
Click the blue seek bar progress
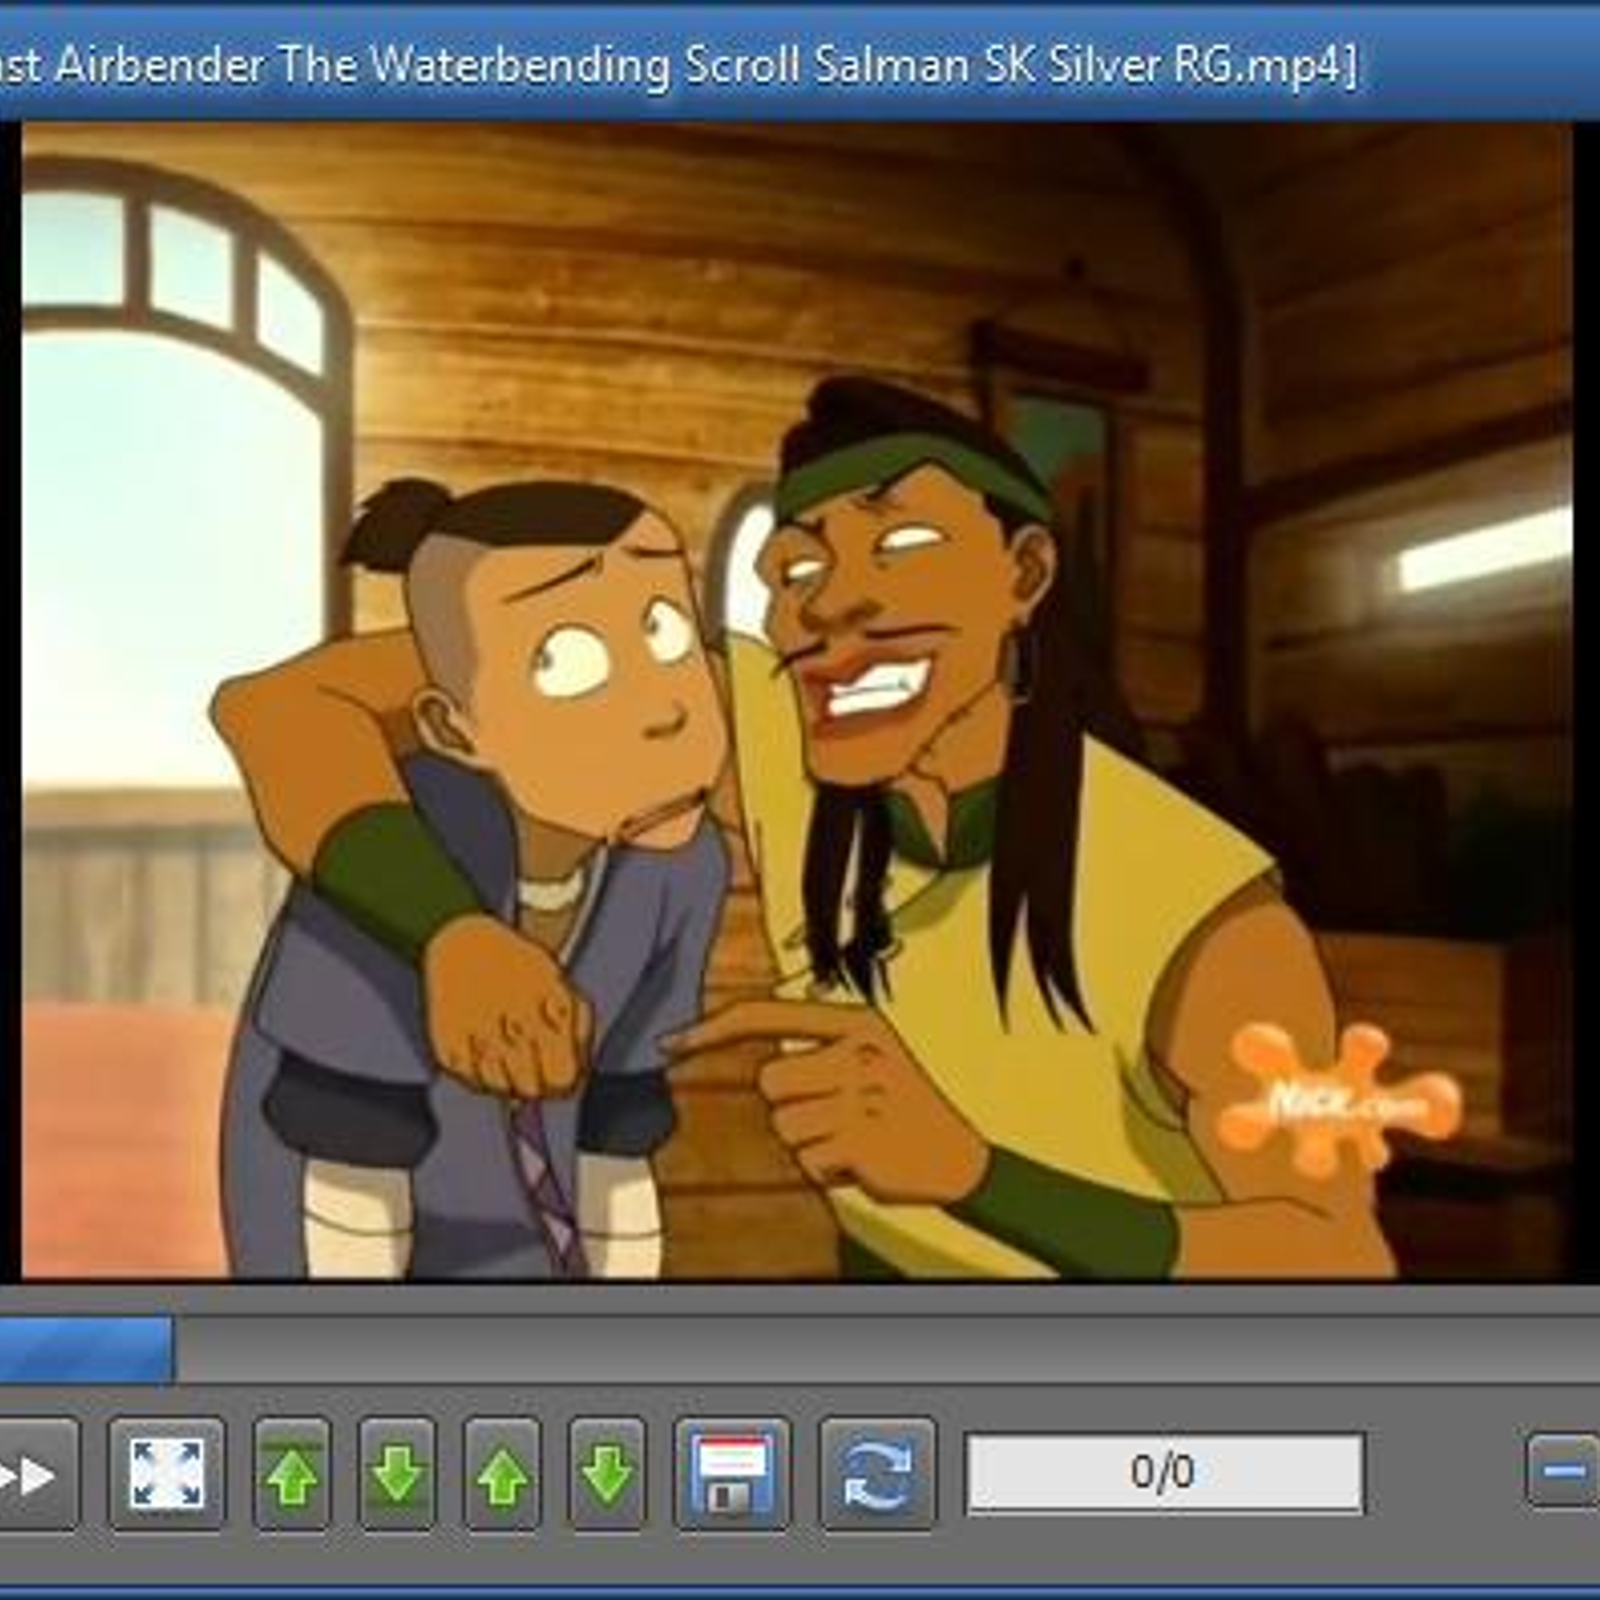coord(86,1350)
